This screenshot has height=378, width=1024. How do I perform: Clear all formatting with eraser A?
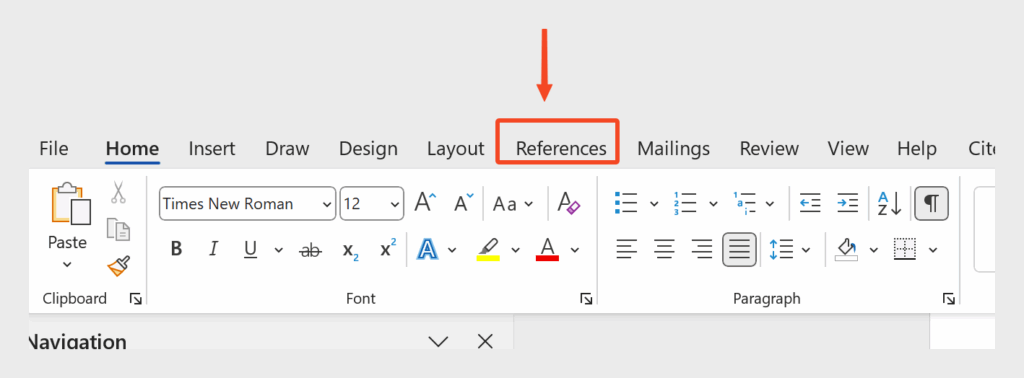pyautogui.click(x=568, y=203)
